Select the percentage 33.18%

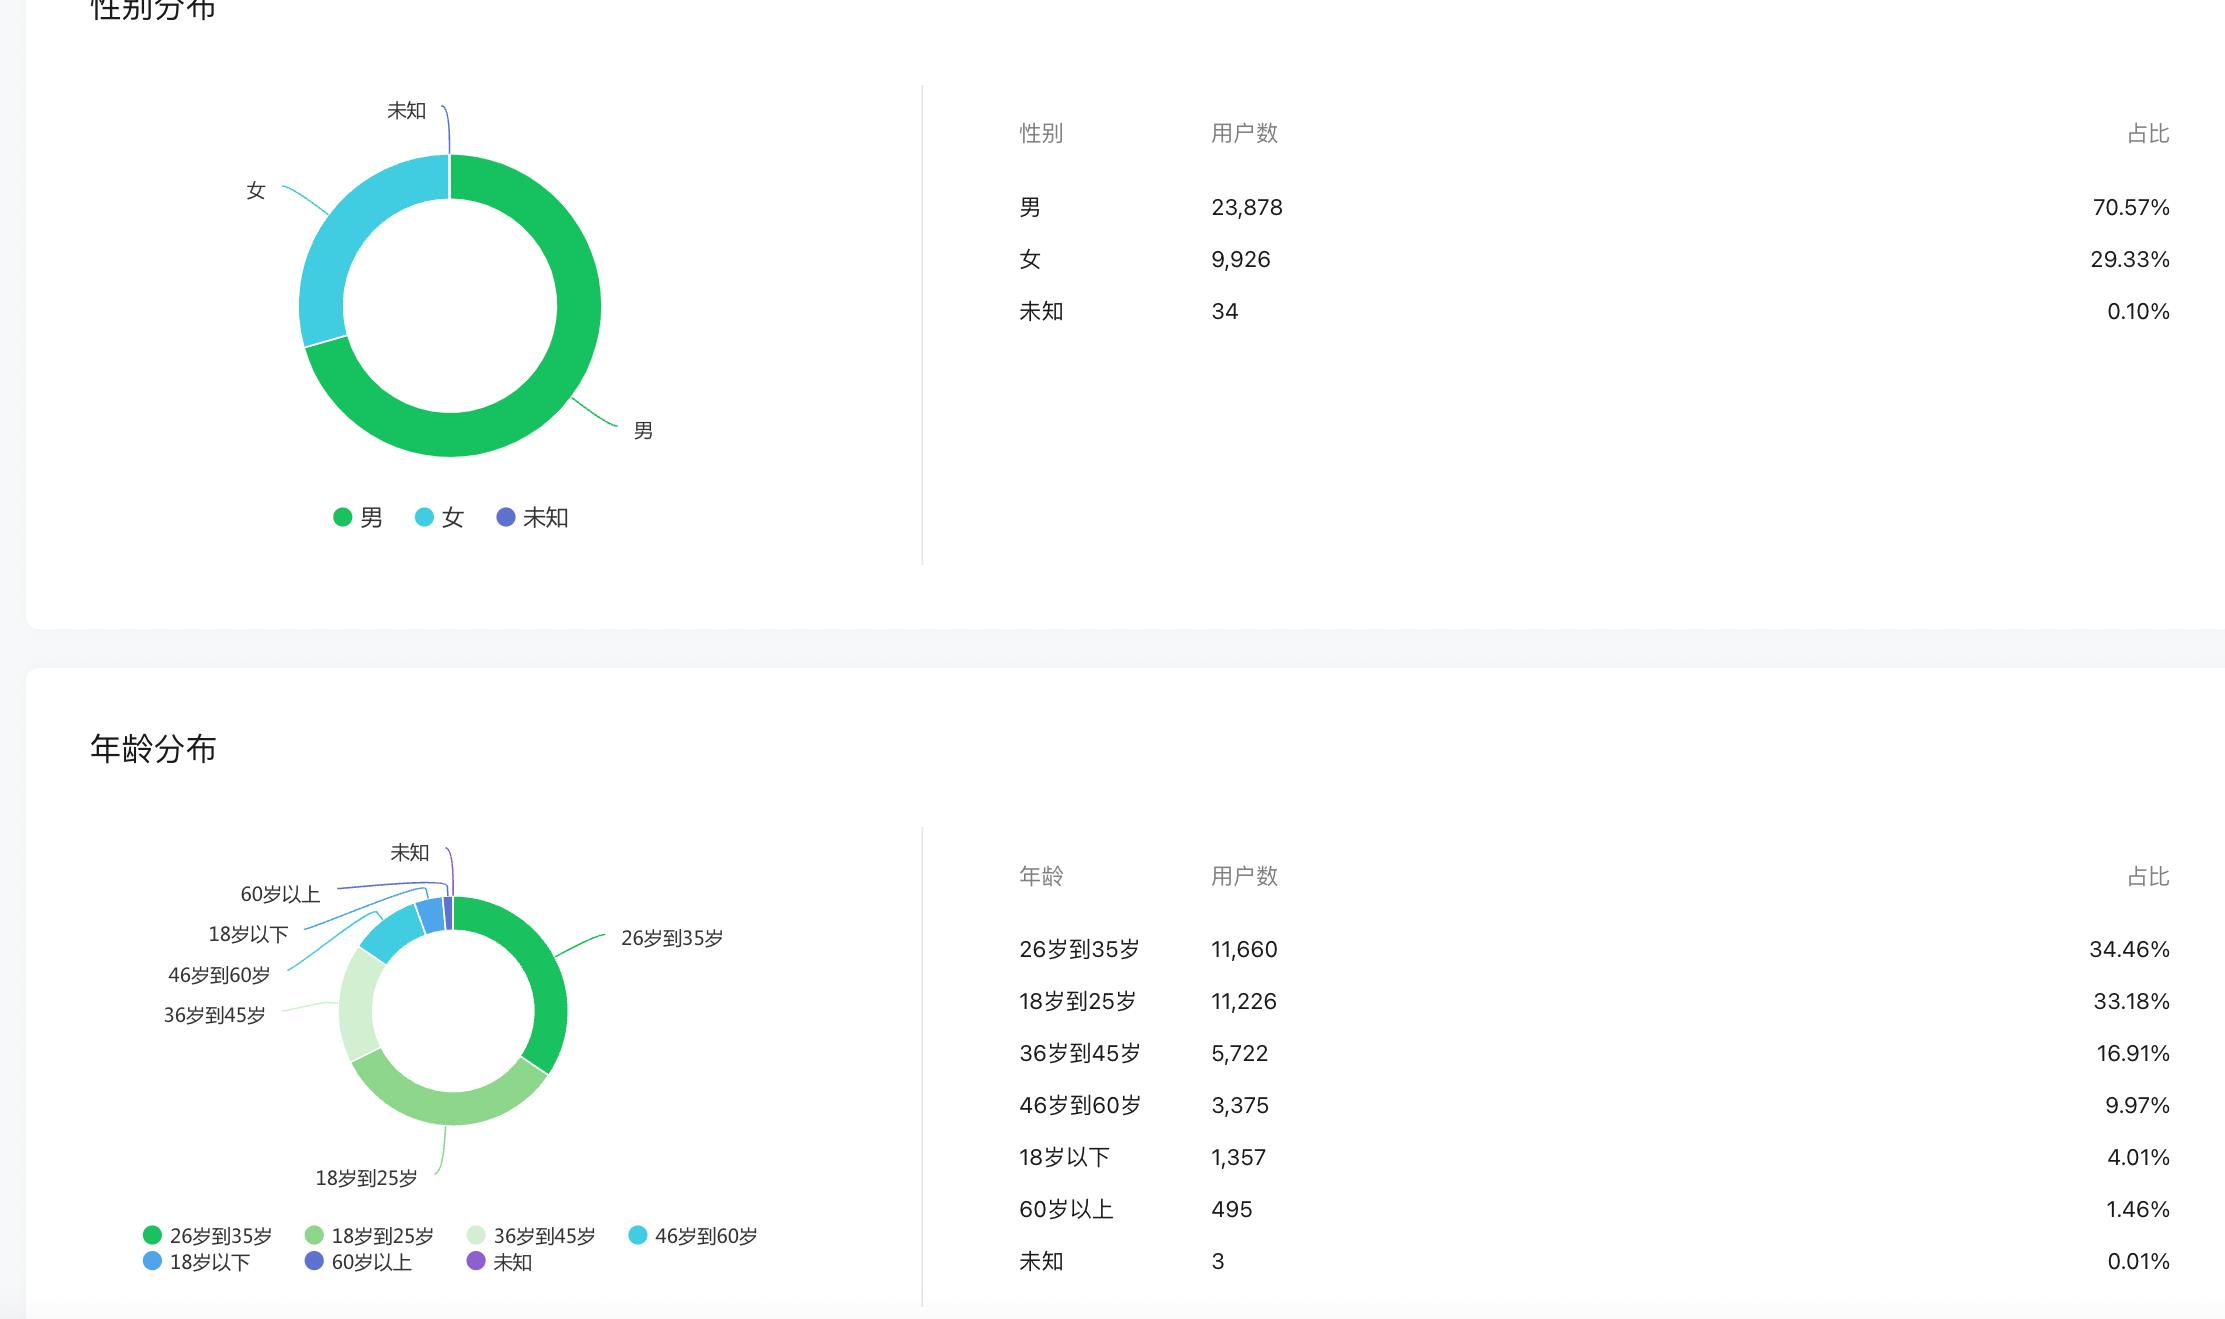[2131, 1001]
